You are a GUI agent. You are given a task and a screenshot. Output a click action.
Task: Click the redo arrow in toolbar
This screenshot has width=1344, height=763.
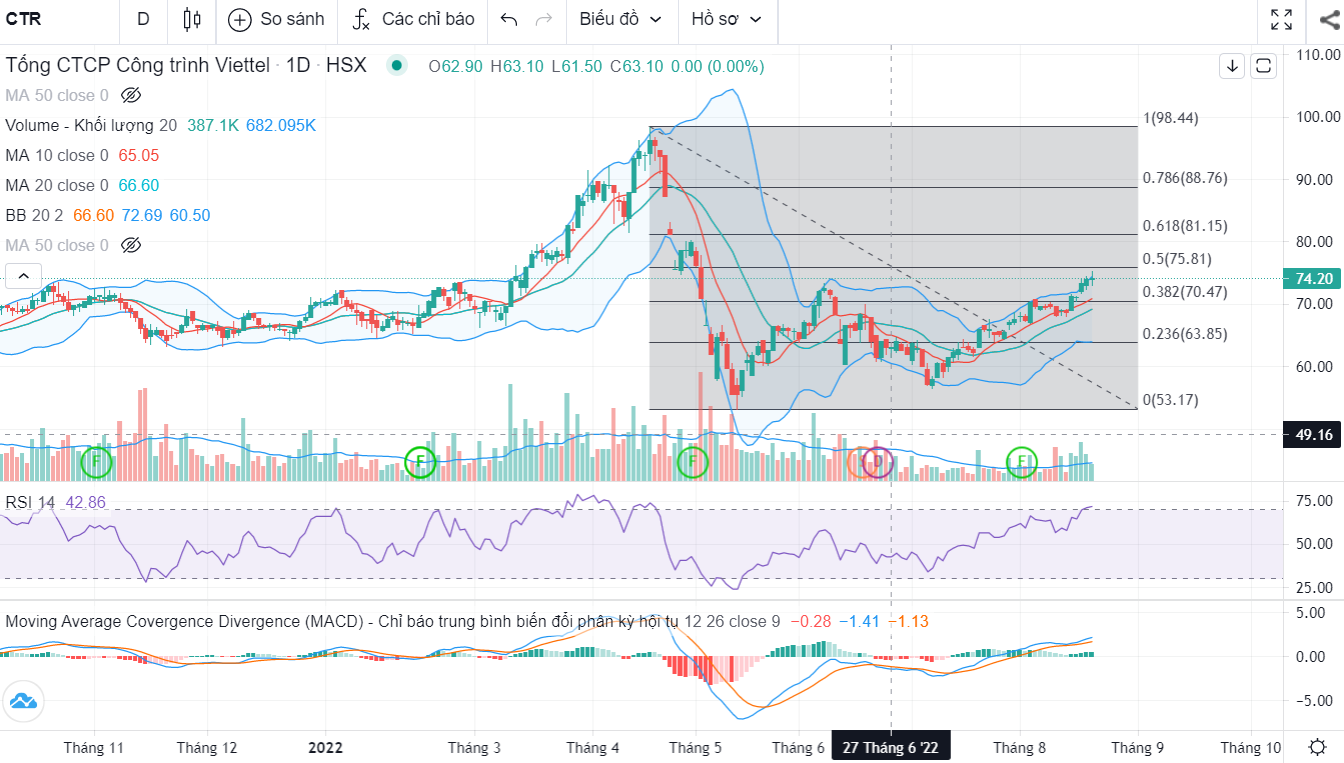coord(544,19)
